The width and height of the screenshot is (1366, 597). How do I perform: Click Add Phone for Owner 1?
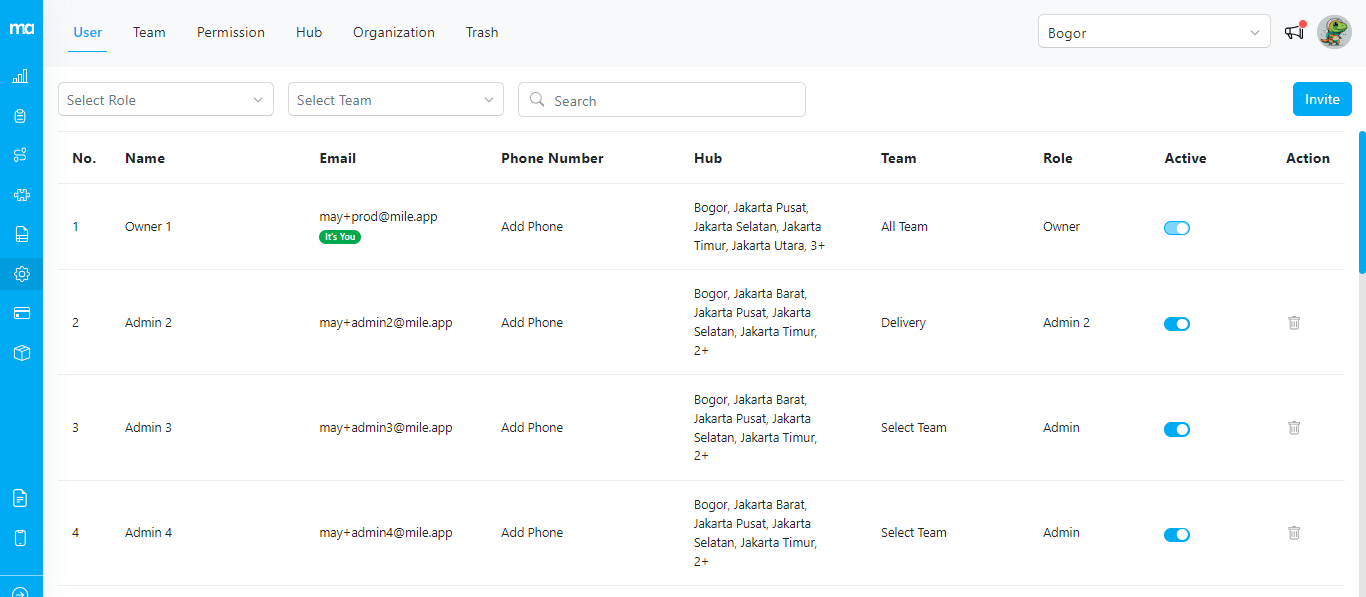(x=532, y=227)
